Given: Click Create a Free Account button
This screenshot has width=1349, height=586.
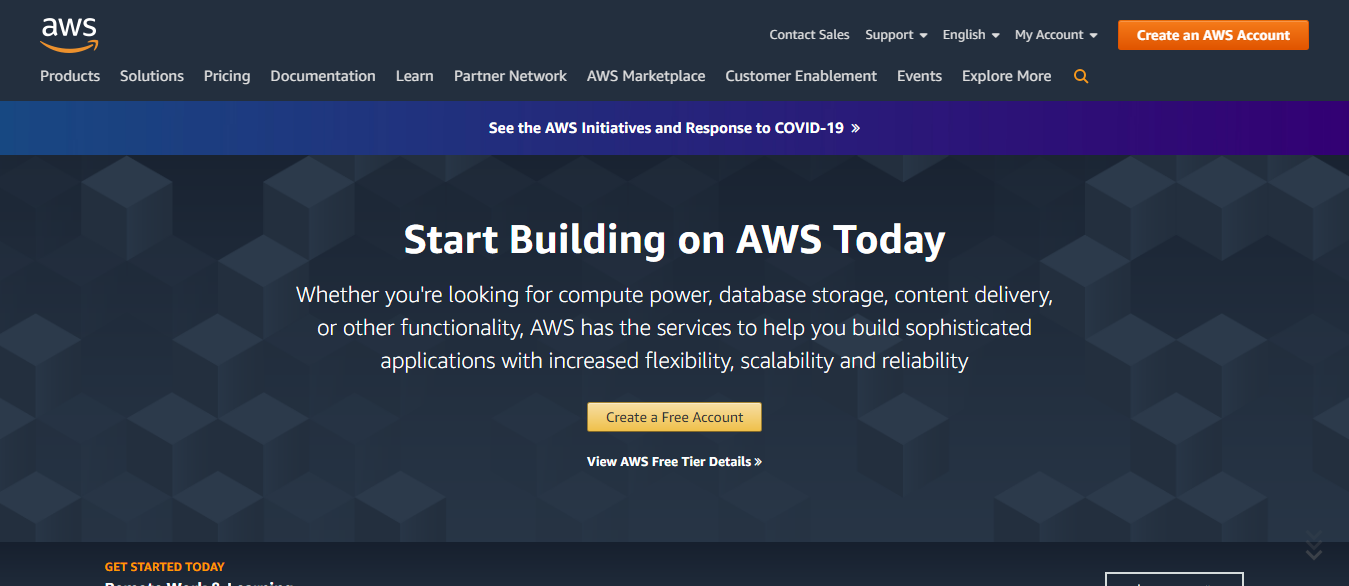Looking at the screenshot, I should click(x=674, y=417).
